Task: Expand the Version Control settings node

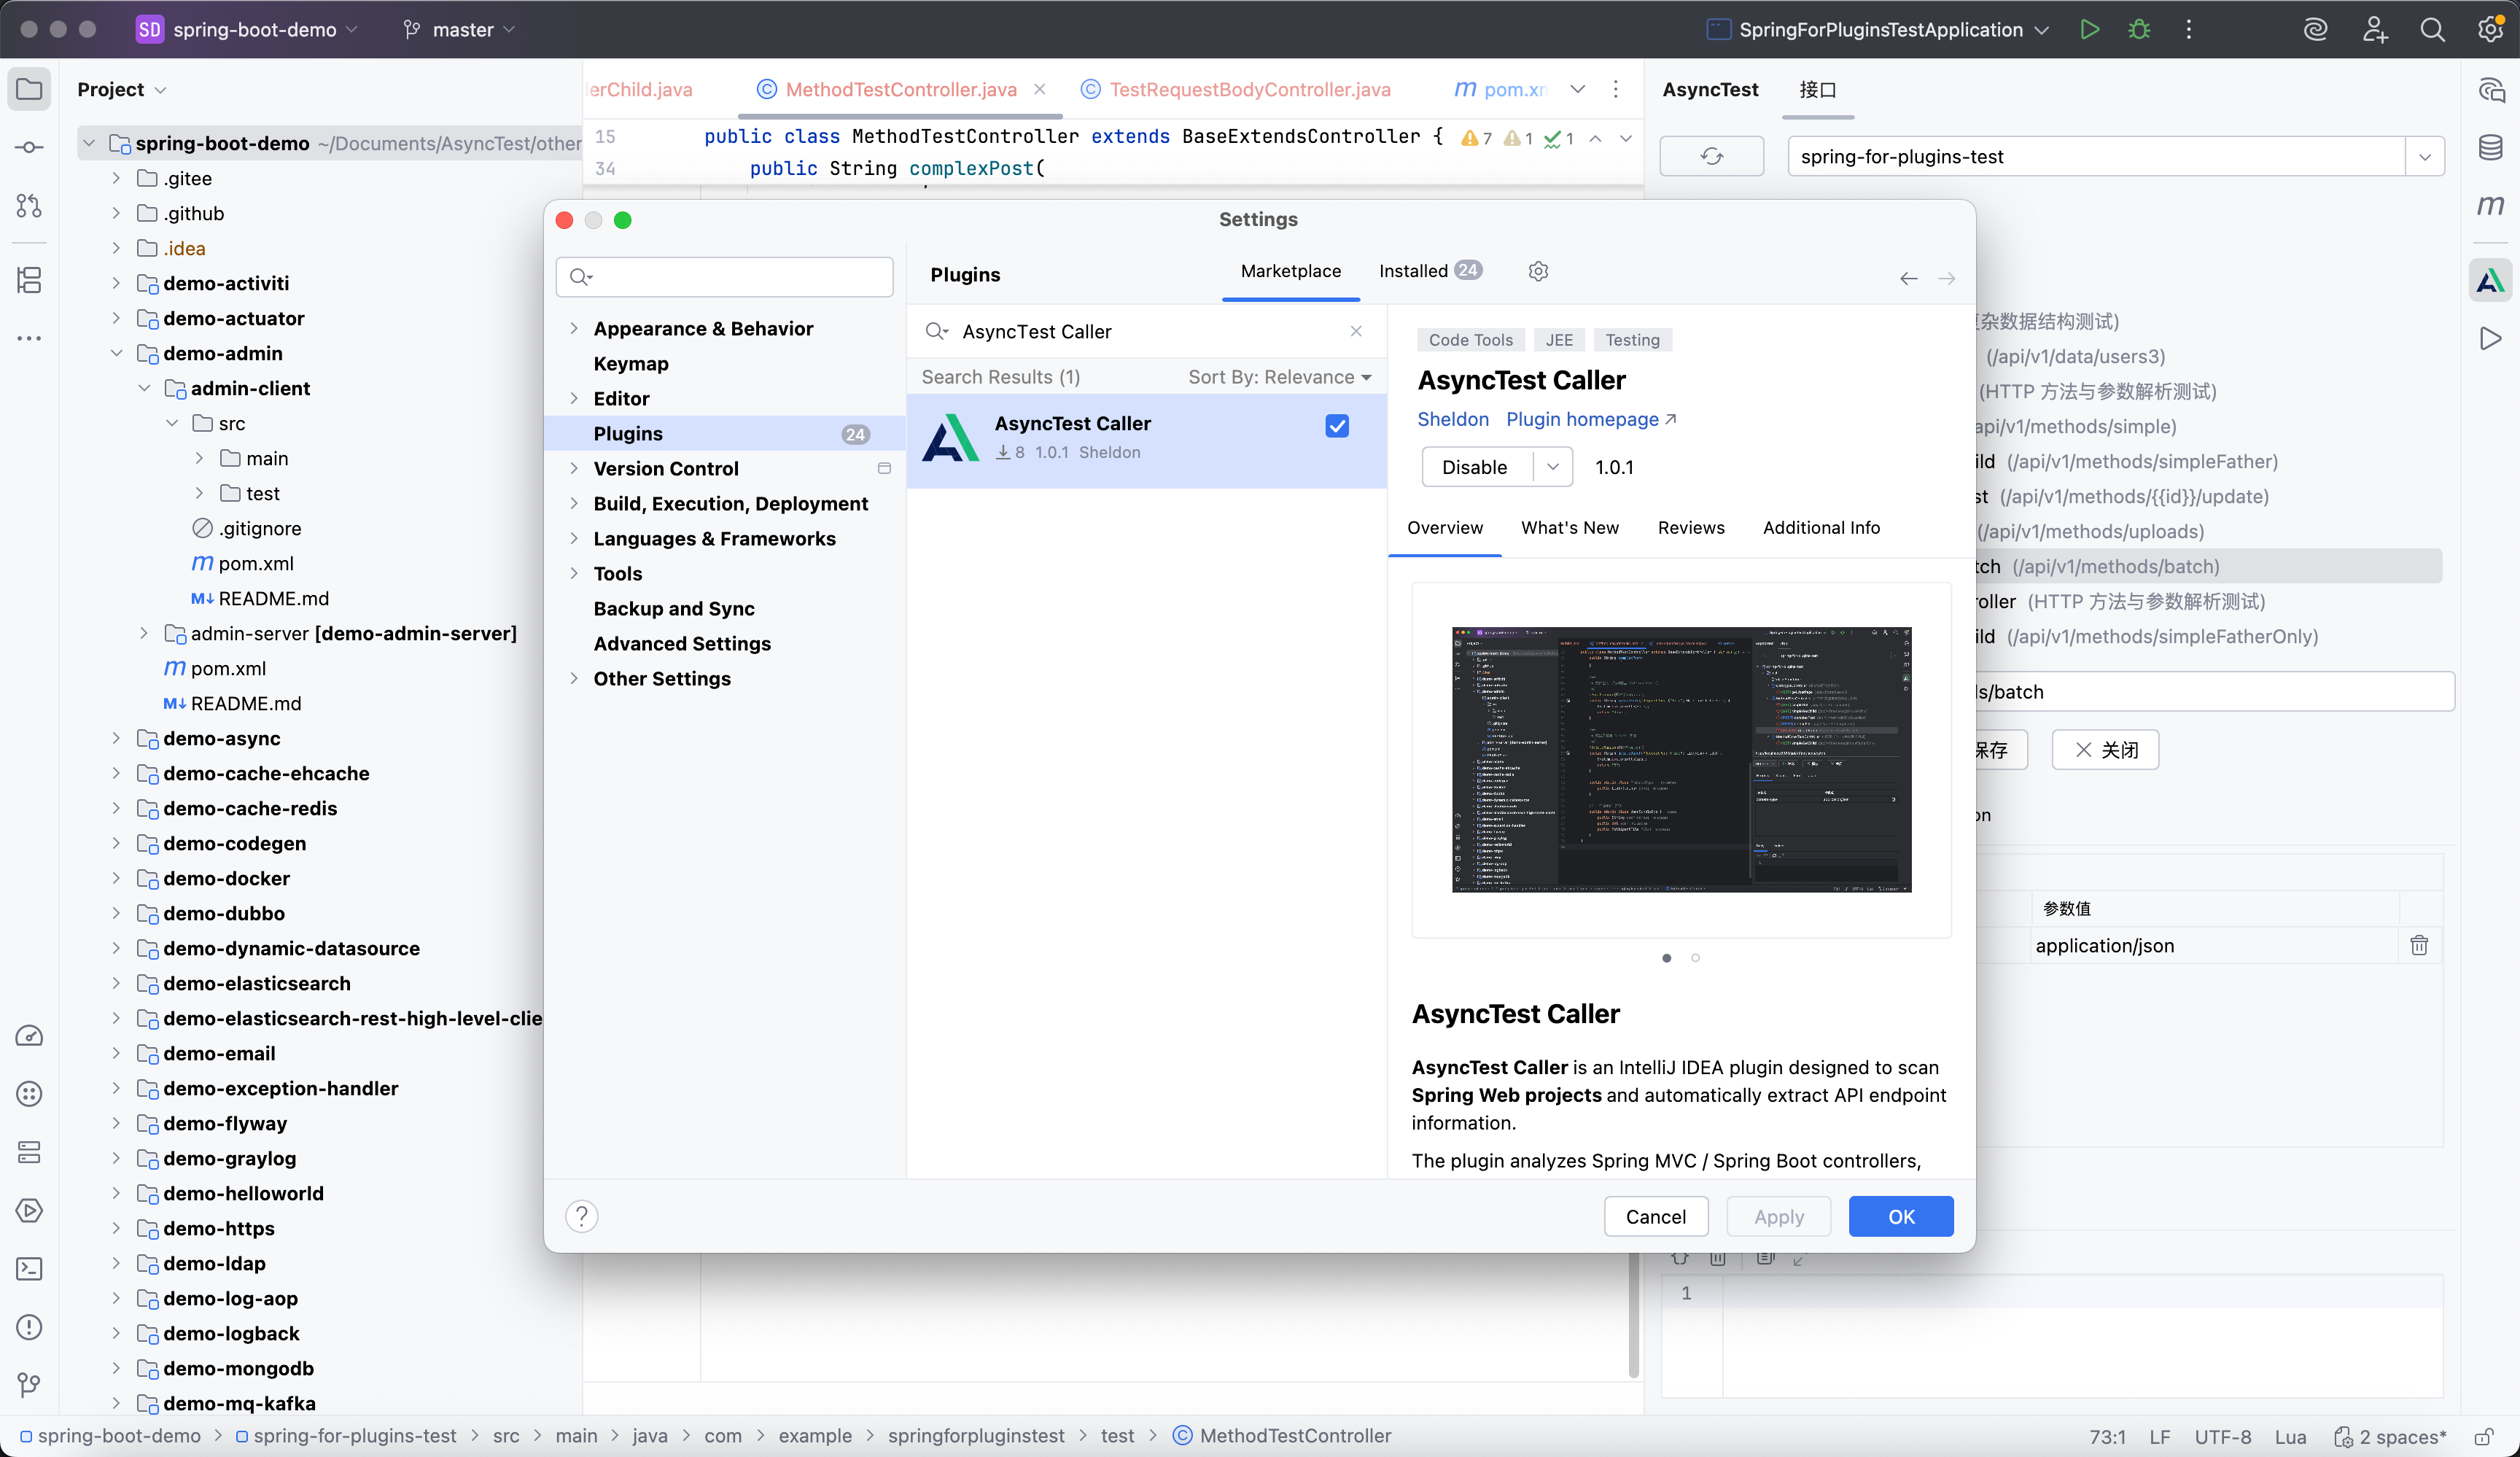Action: pyautogui.click(x=574, y=468)
